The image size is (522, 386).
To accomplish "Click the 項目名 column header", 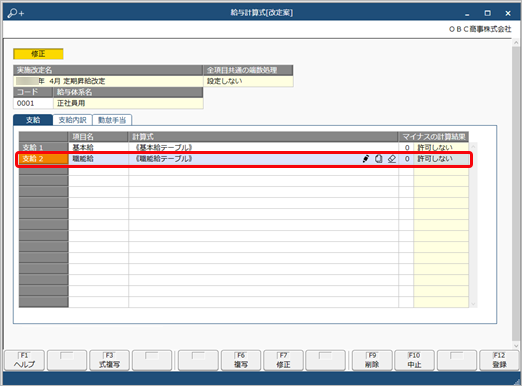I will (x=98, y=137).
